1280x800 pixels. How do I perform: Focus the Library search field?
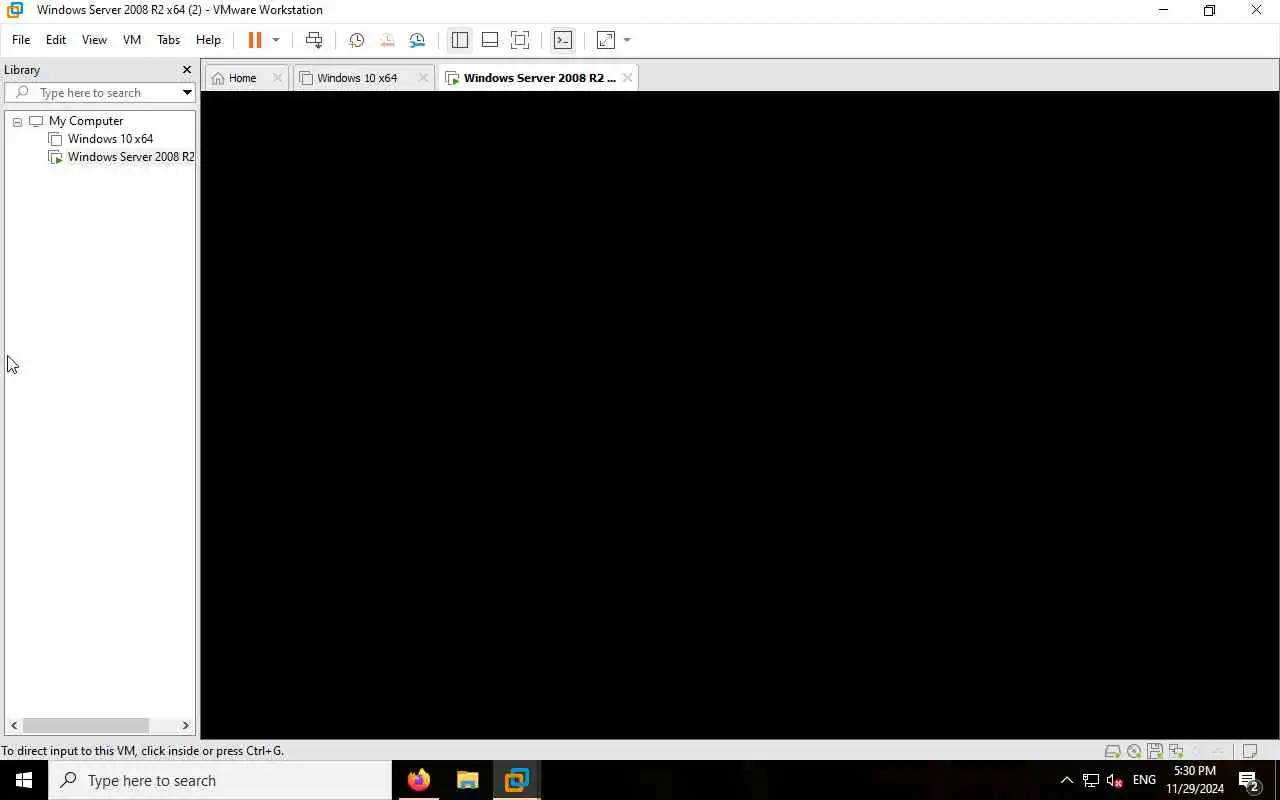point(100,93)
